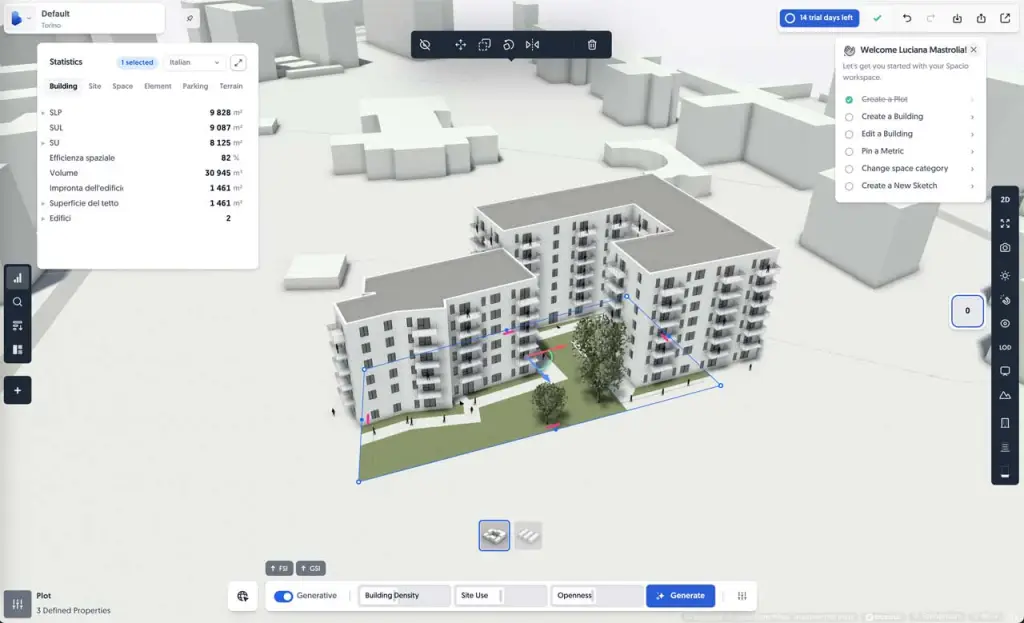The image size is (1024, 623).
Task: Hide the selected building with the eye-slash icon
Action: point(424,44)
